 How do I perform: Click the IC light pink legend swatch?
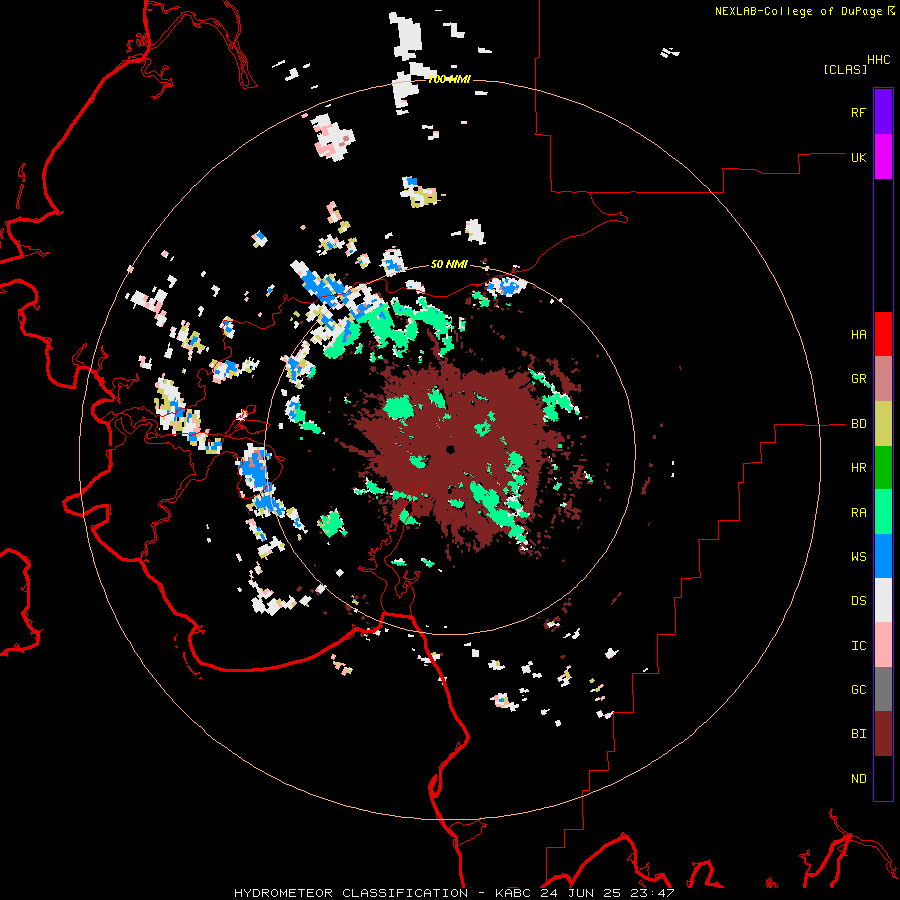883,645
